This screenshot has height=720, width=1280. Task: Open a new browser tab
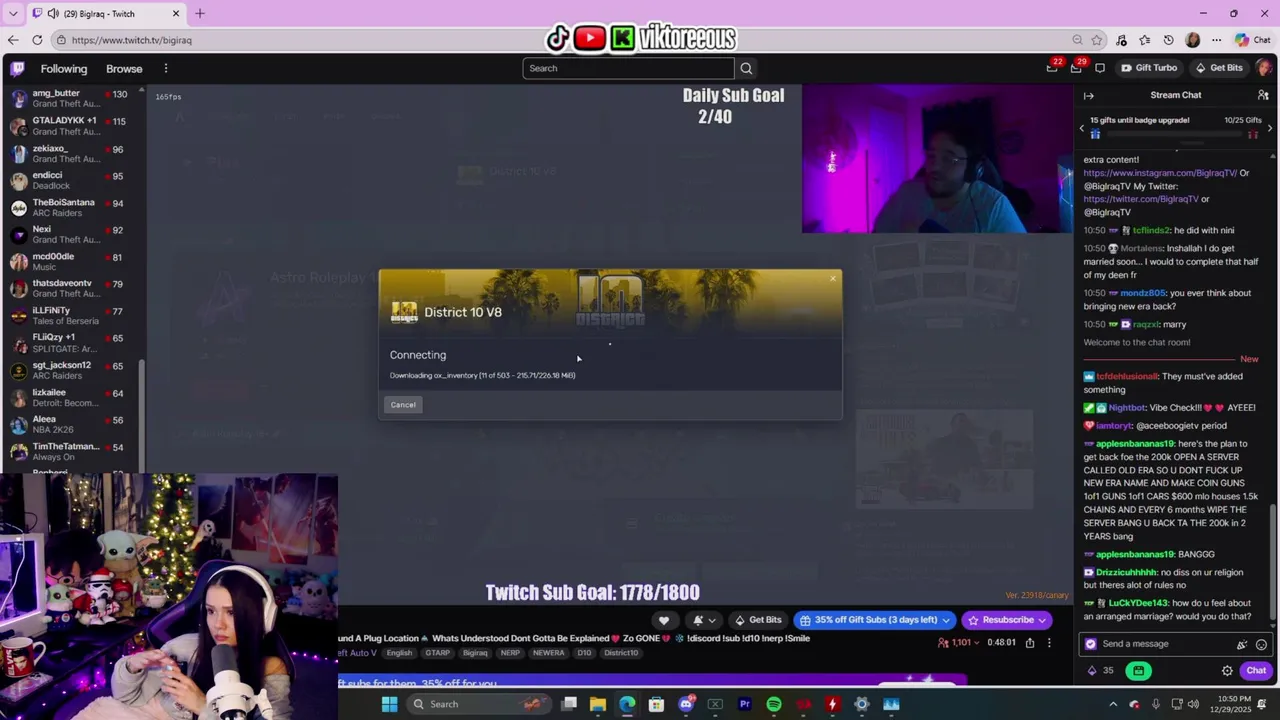point(200,13)
